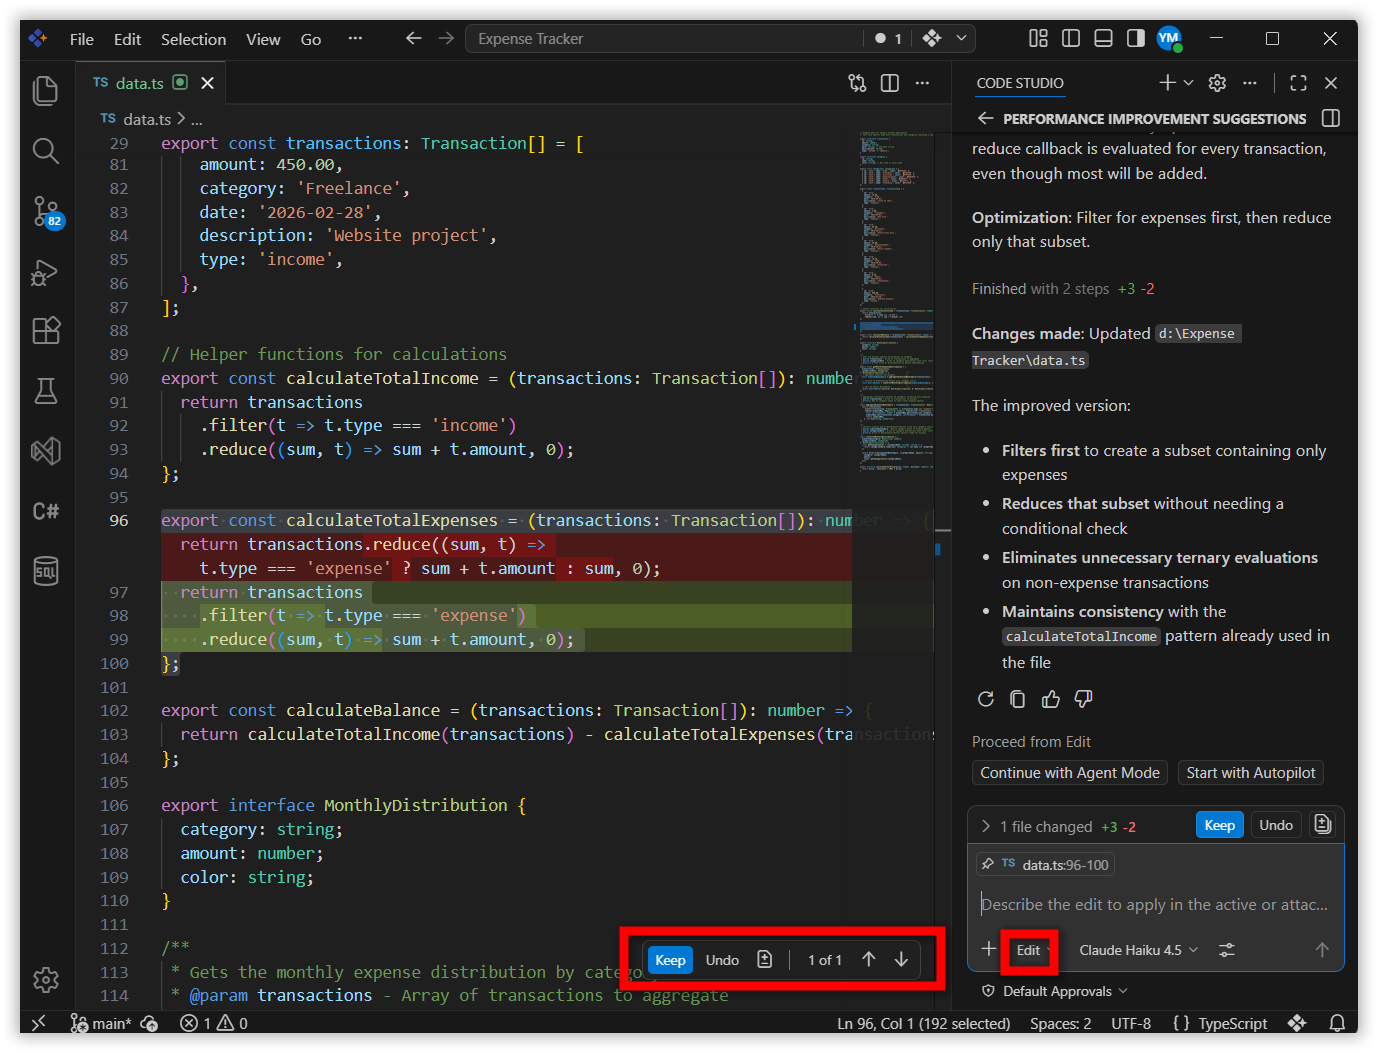Copy the chat response
Viewport: 1378px width, 1053px height.
pyautogui.click(x=1018, y=699)
